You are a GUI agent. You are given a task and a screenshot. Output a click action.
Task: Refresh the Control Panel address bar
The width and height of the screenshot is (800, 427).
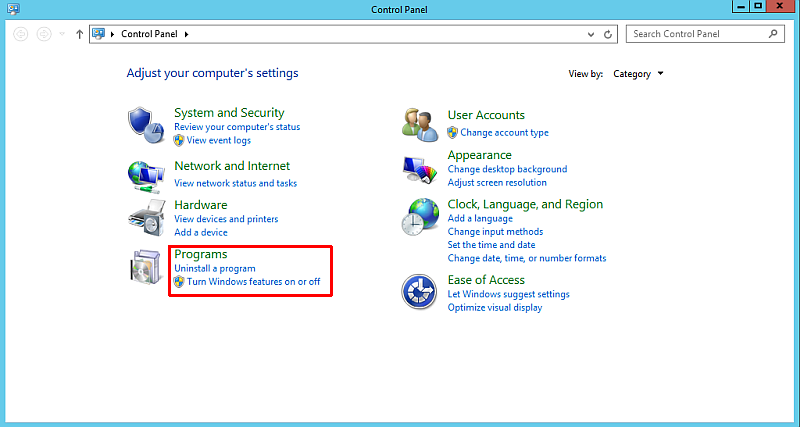[x=608, y=34]
